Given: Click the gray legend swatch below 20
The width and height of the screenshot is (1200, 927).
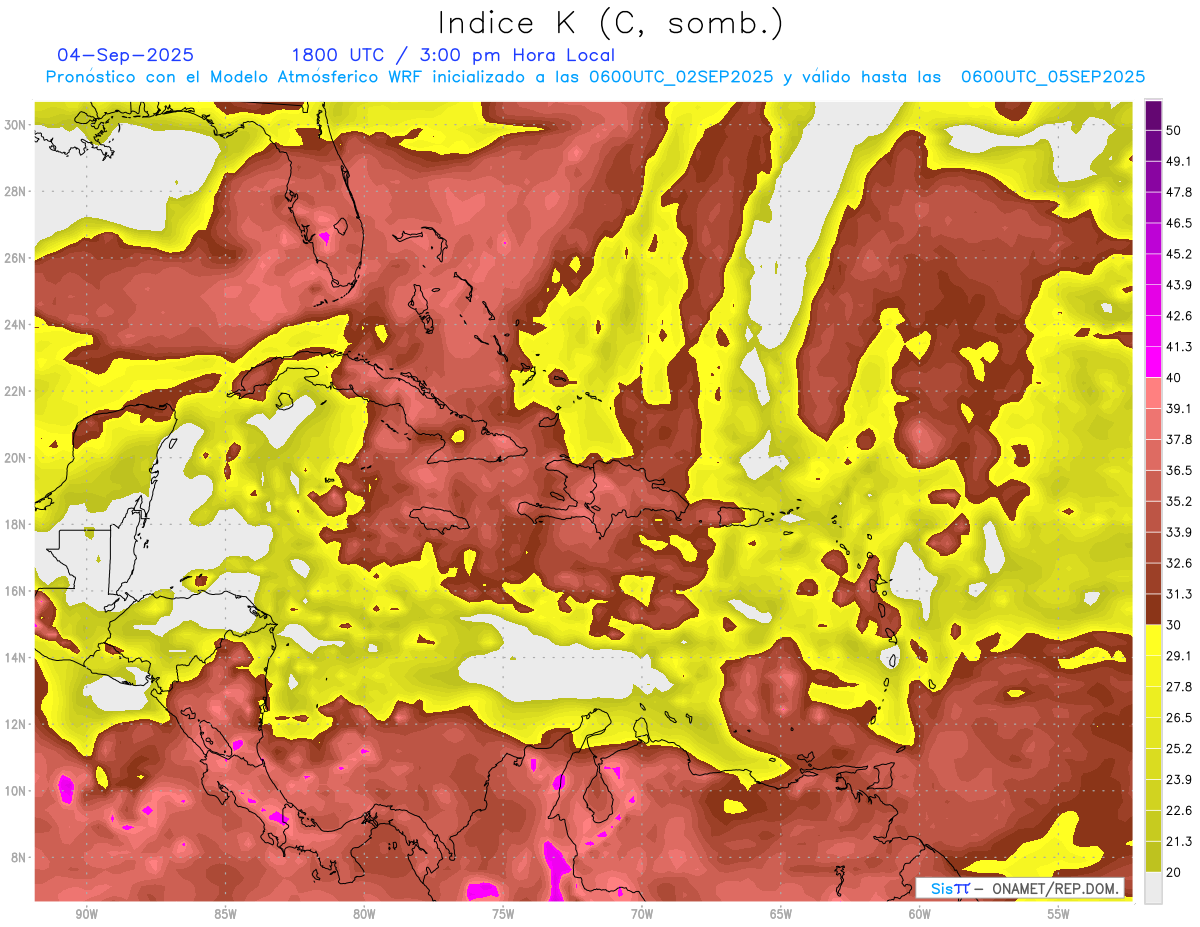Looking at the screenshot, I should [x=1153, y=888].
